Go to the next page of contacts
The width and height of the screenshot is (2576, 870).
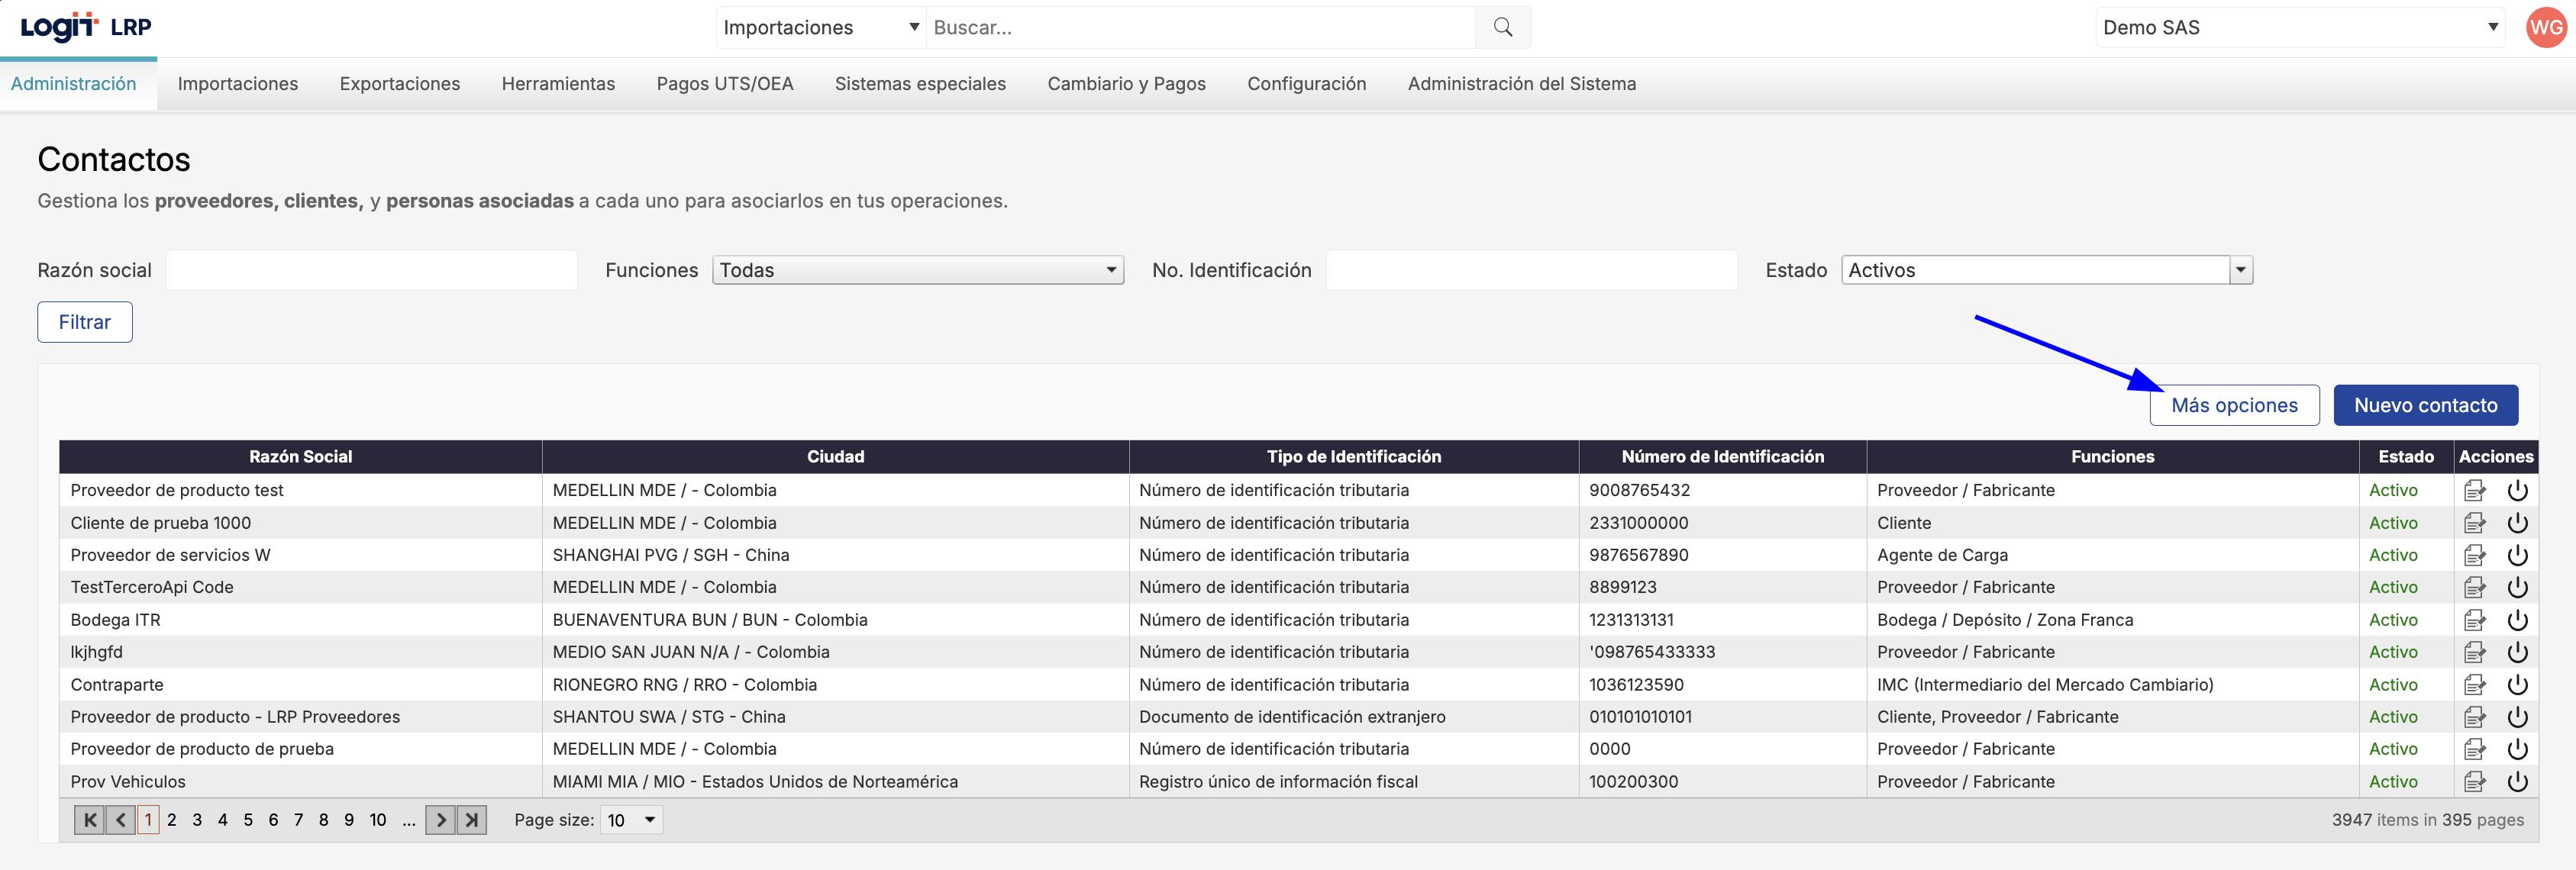pos(440,820)
